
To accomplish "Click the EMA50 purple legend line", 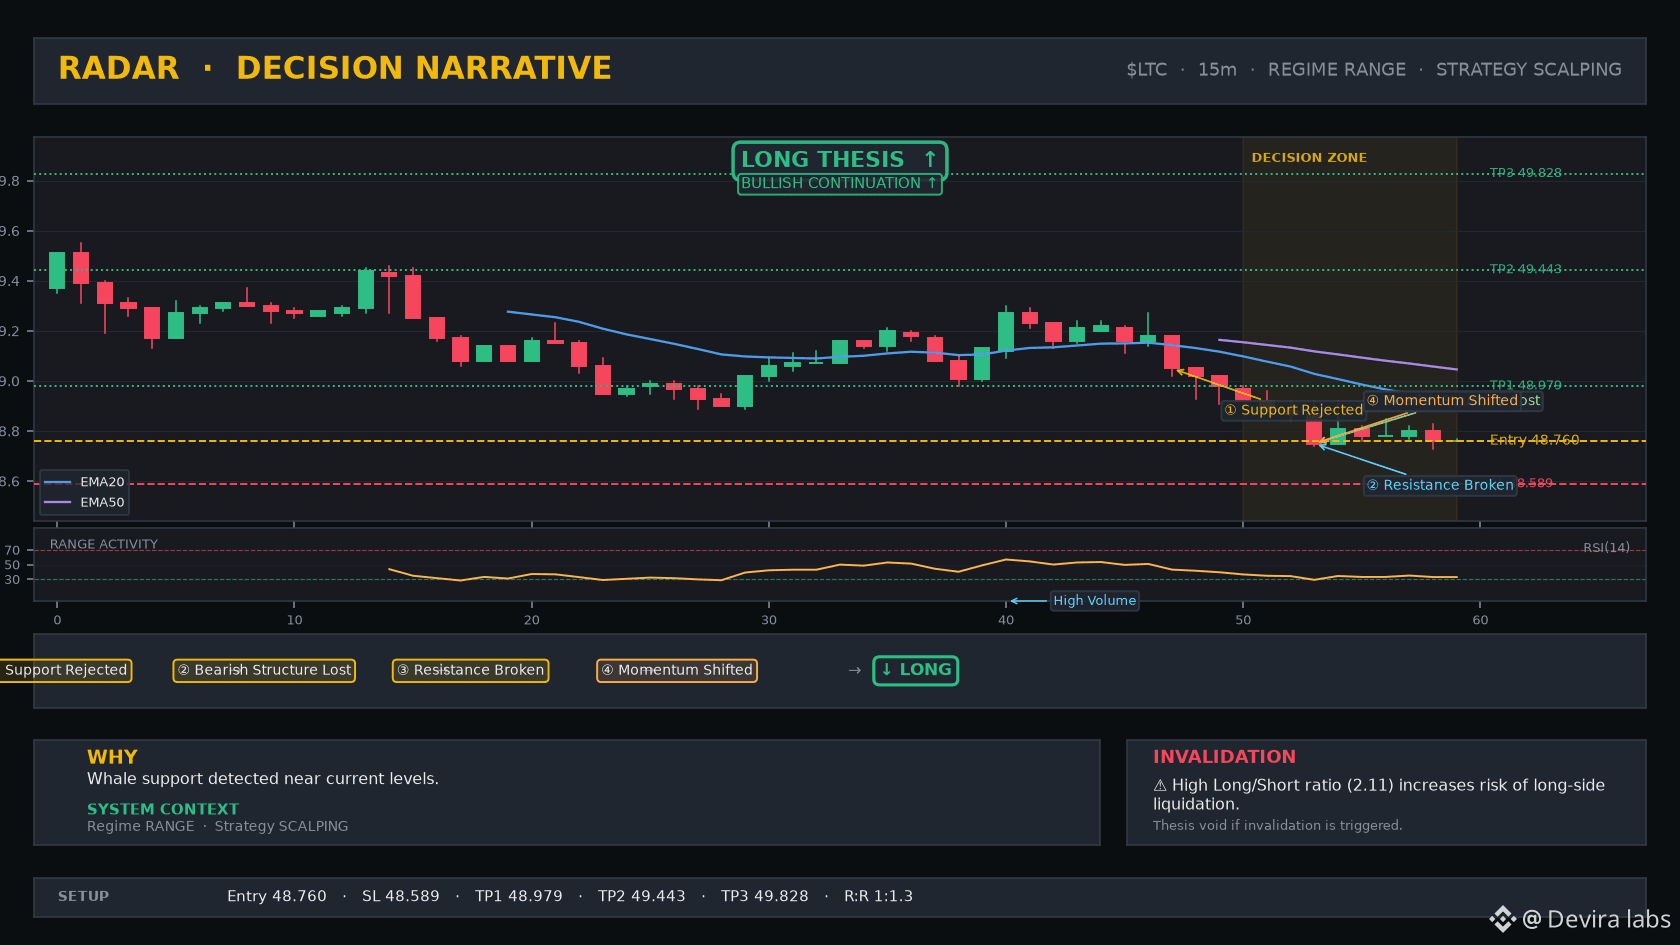I will 58,502.
